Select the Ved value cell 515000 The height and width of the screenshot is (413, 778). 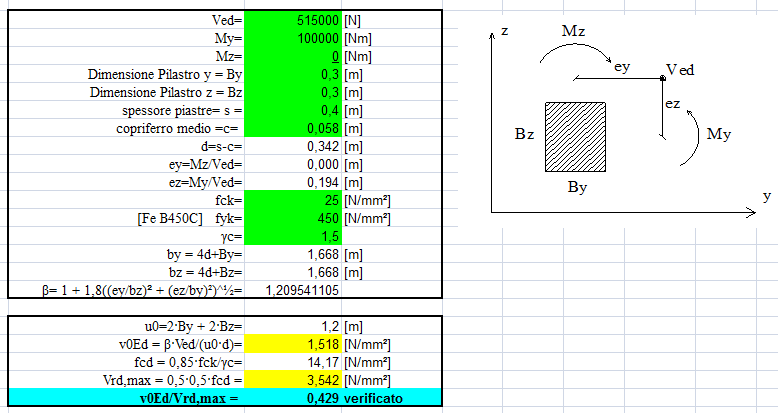pyautogui.click(x=293, y=20)
